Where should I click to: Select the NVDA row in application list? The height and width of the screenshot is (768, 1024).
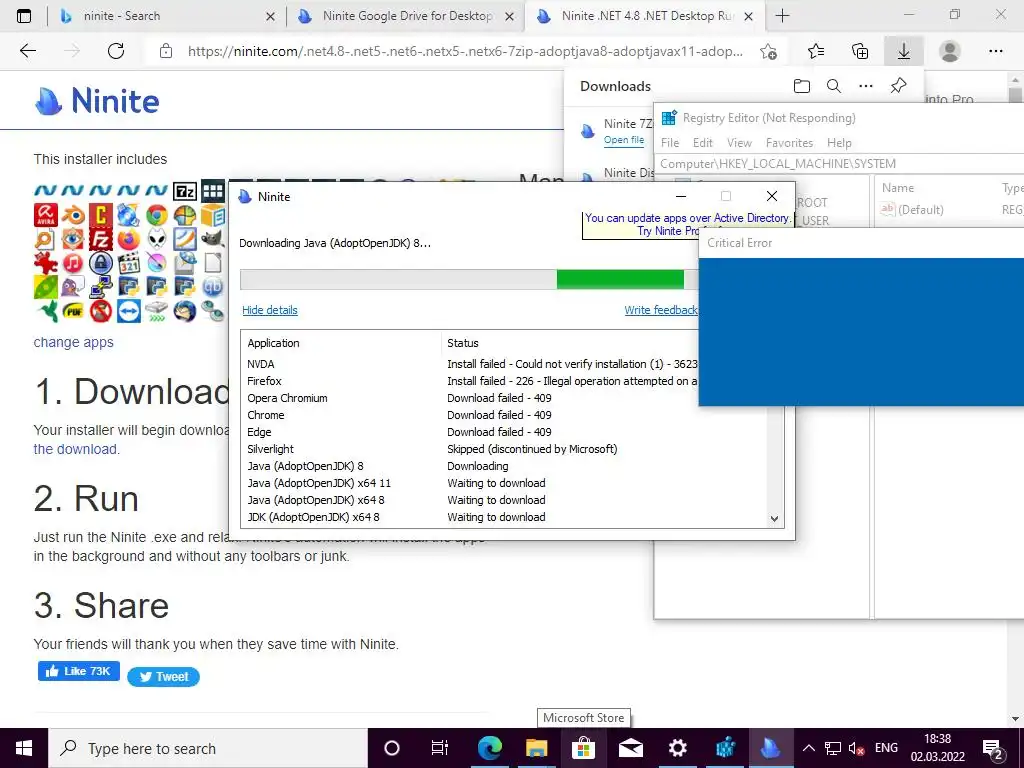472,364
